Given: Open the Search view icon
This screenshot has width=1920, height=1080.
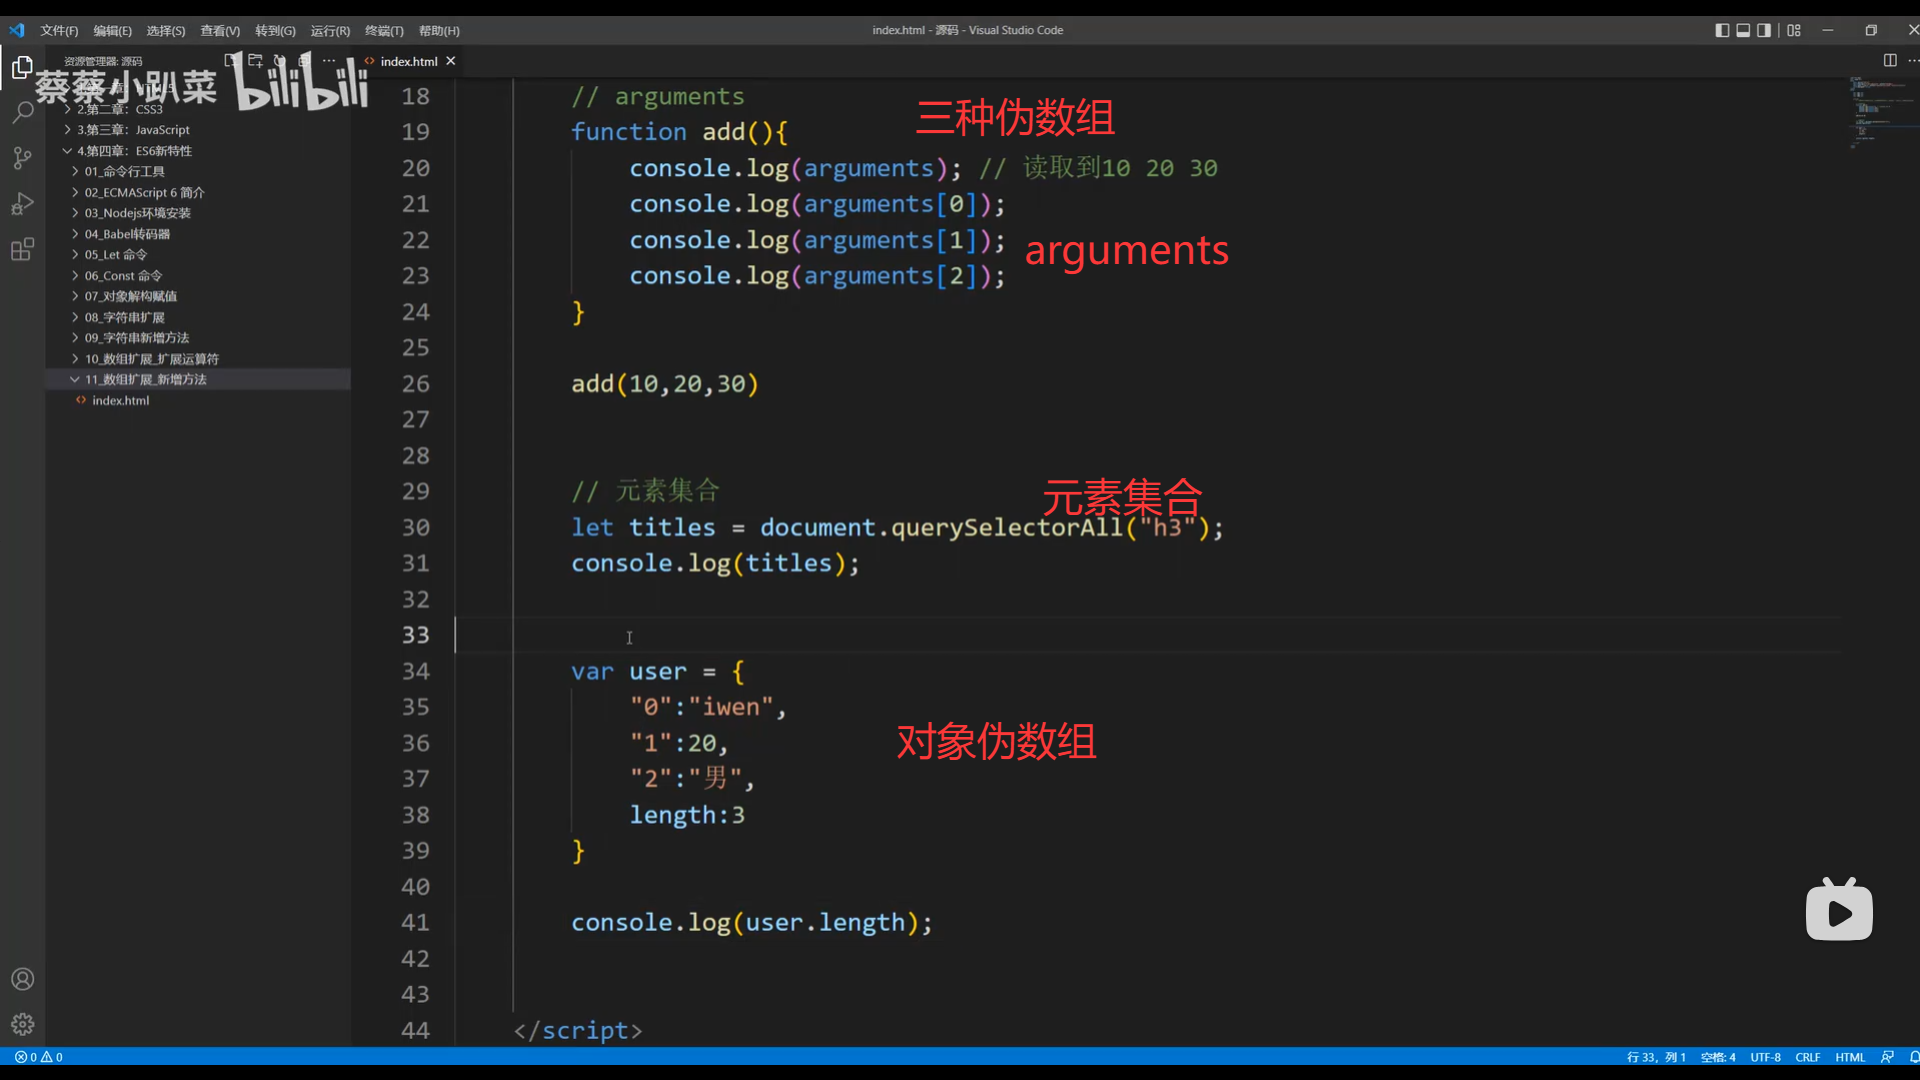Looking at the screenshot, I should (22, 112).
